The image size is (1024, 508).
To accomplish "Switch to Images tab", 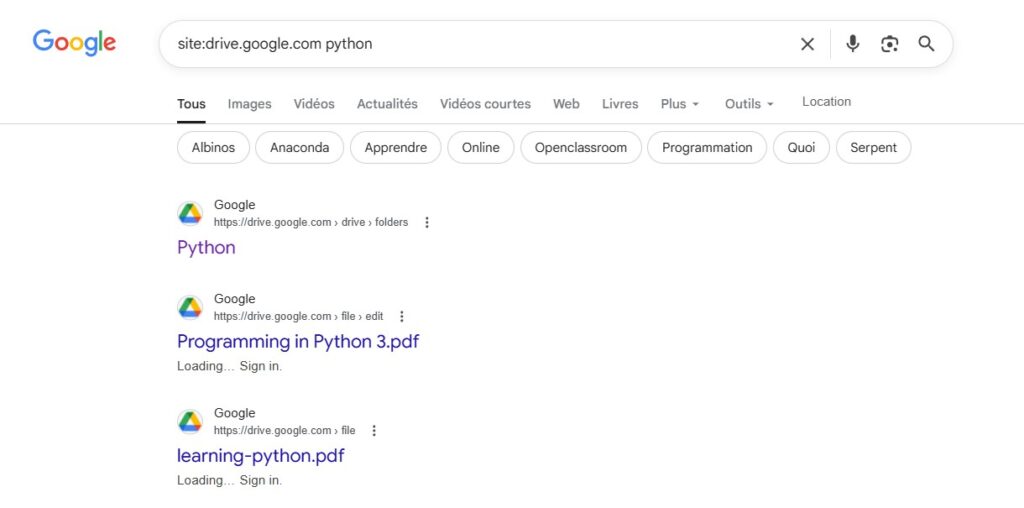I will point(249,104).
